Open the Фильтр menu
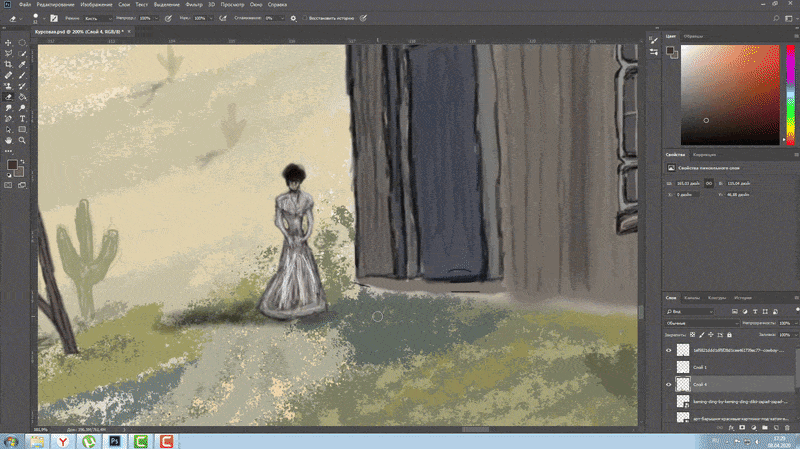 pyautogui.click(x=194, y=5)
